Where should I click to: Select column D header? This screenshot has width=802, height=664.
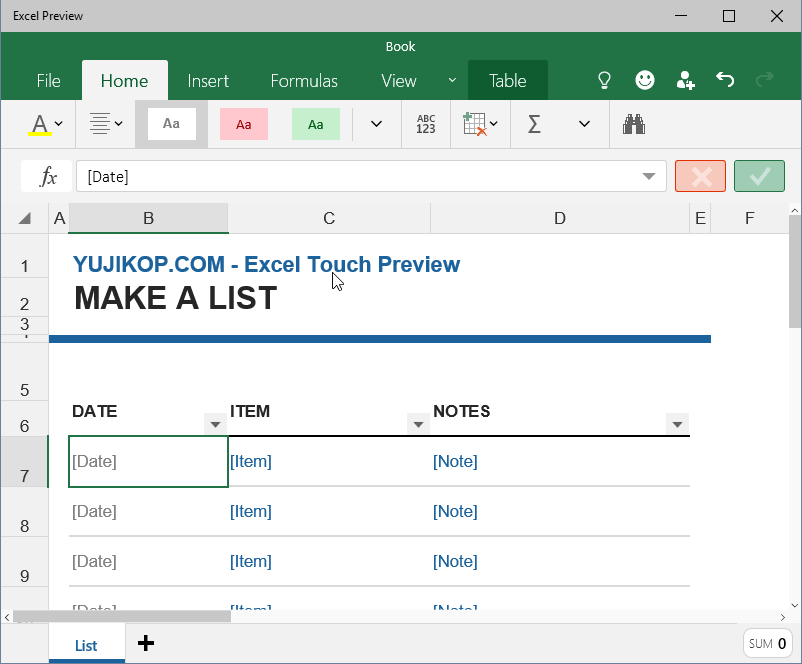[560, 218]
